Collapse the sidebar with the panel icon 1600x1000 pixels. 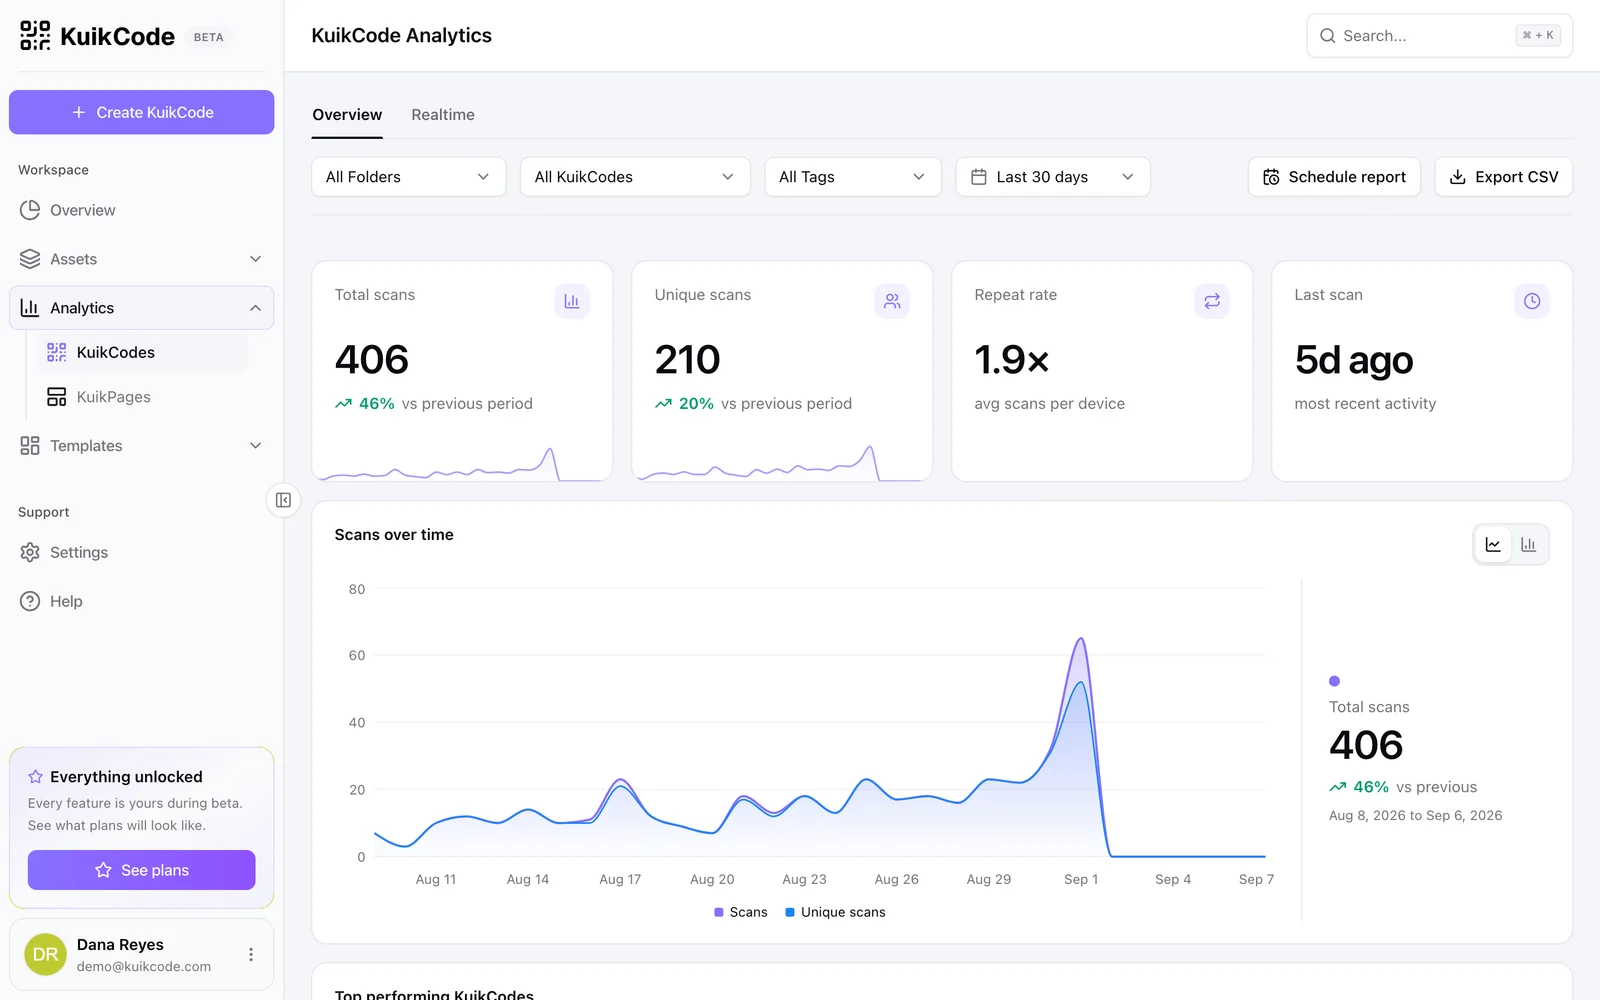pyautogui.click(x=283, y=500)
